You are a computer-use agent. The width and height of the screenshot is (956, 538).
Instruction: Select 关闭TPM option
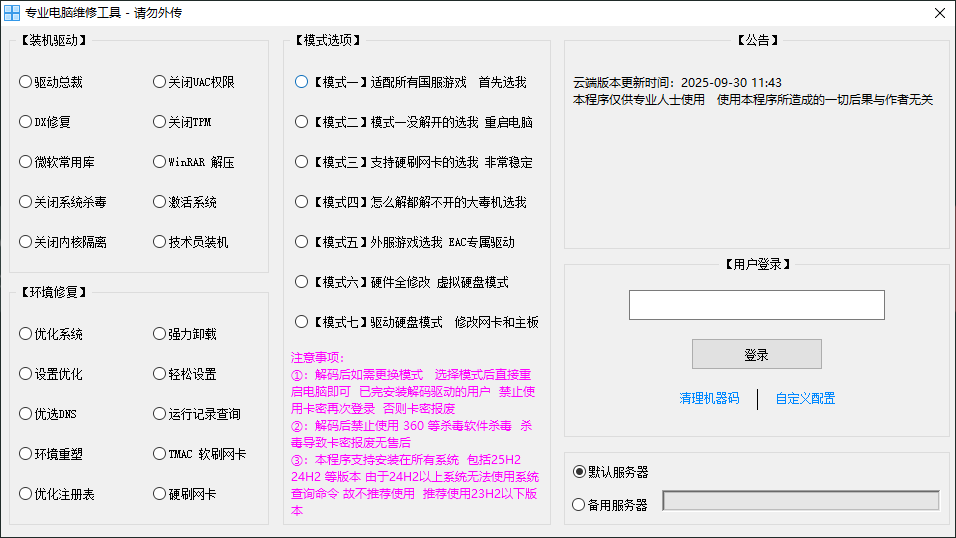point(160,122)
